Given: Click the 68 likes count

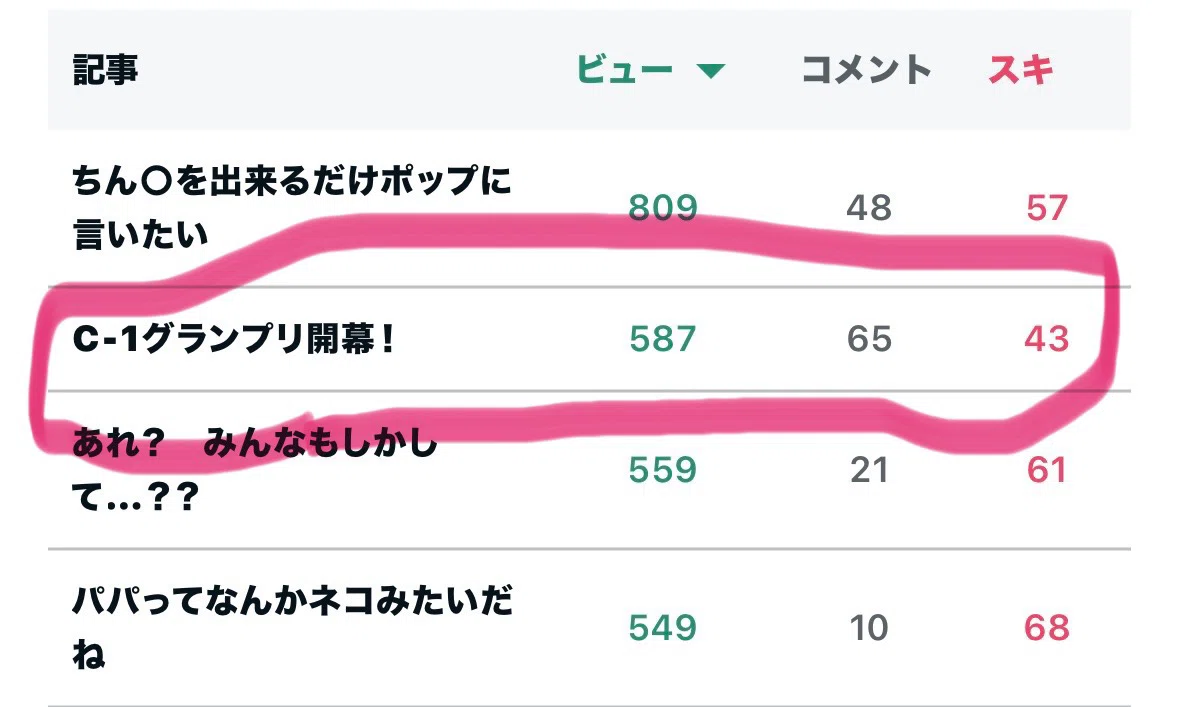Looking at the screenshot, I should pos(1047,628).
